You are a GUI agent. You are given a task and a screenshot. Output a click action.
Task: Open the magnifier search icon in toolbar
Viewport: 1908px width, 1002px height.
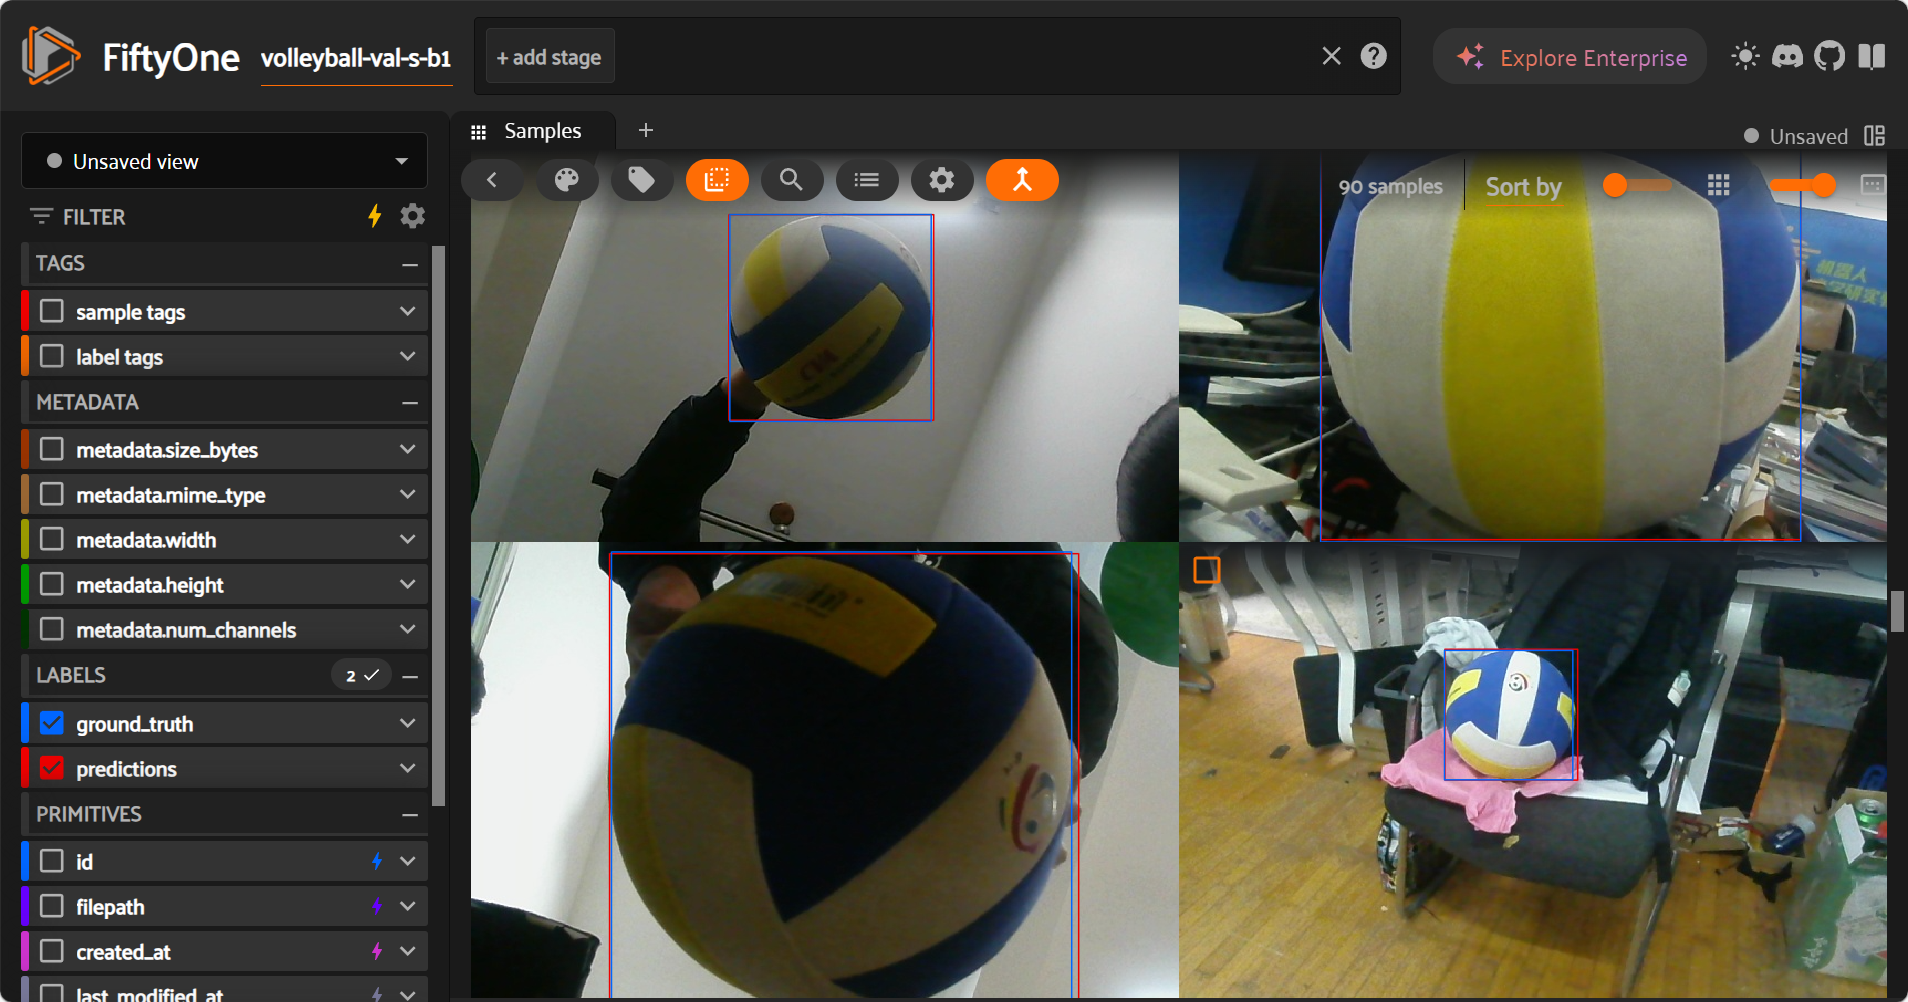(x=791, y=180)
